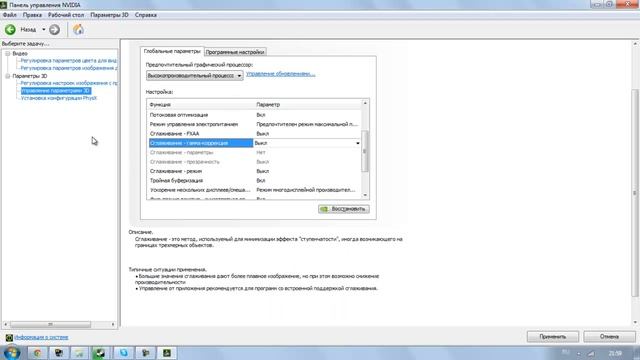Open the Информация о системе link
640x360 pixels.
41,338
